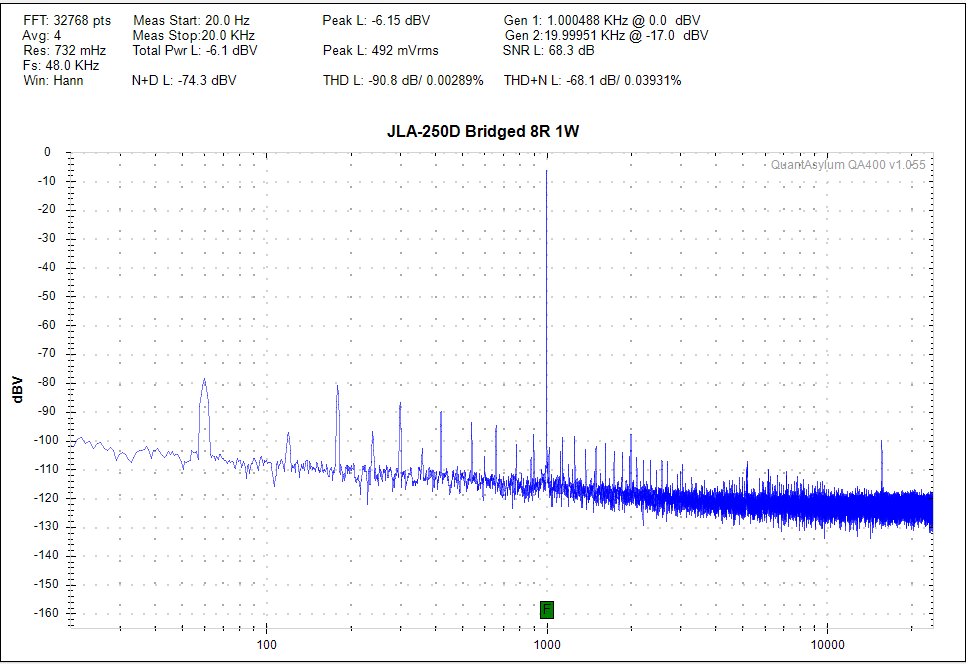Click the 0 label on dBV axis
This screenshot has height=664, width=966.
coord(47,152)
